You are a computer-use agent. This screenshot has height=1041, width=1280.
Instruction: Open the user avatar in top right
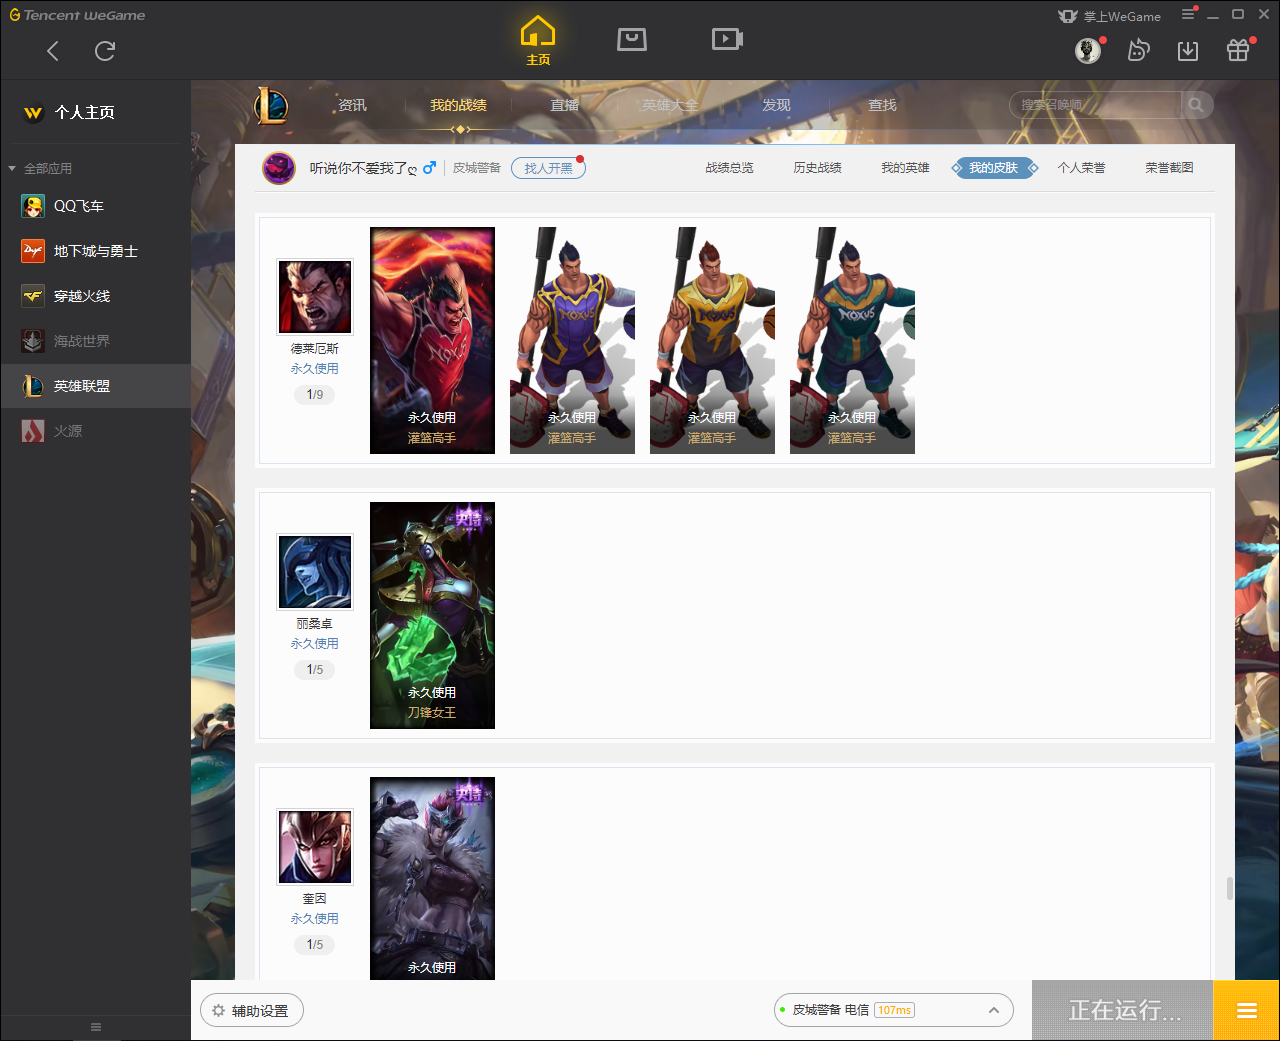pyautogui.click(x=1088, y=50)
